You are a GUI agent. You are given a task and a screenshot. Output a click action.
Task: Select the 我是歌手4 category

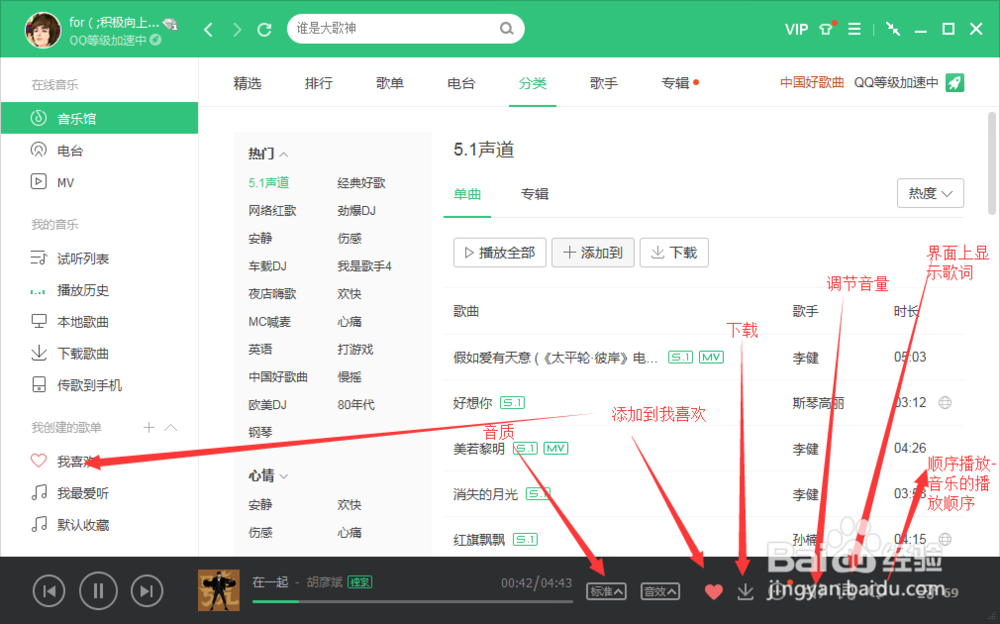[x=364, y=266]
